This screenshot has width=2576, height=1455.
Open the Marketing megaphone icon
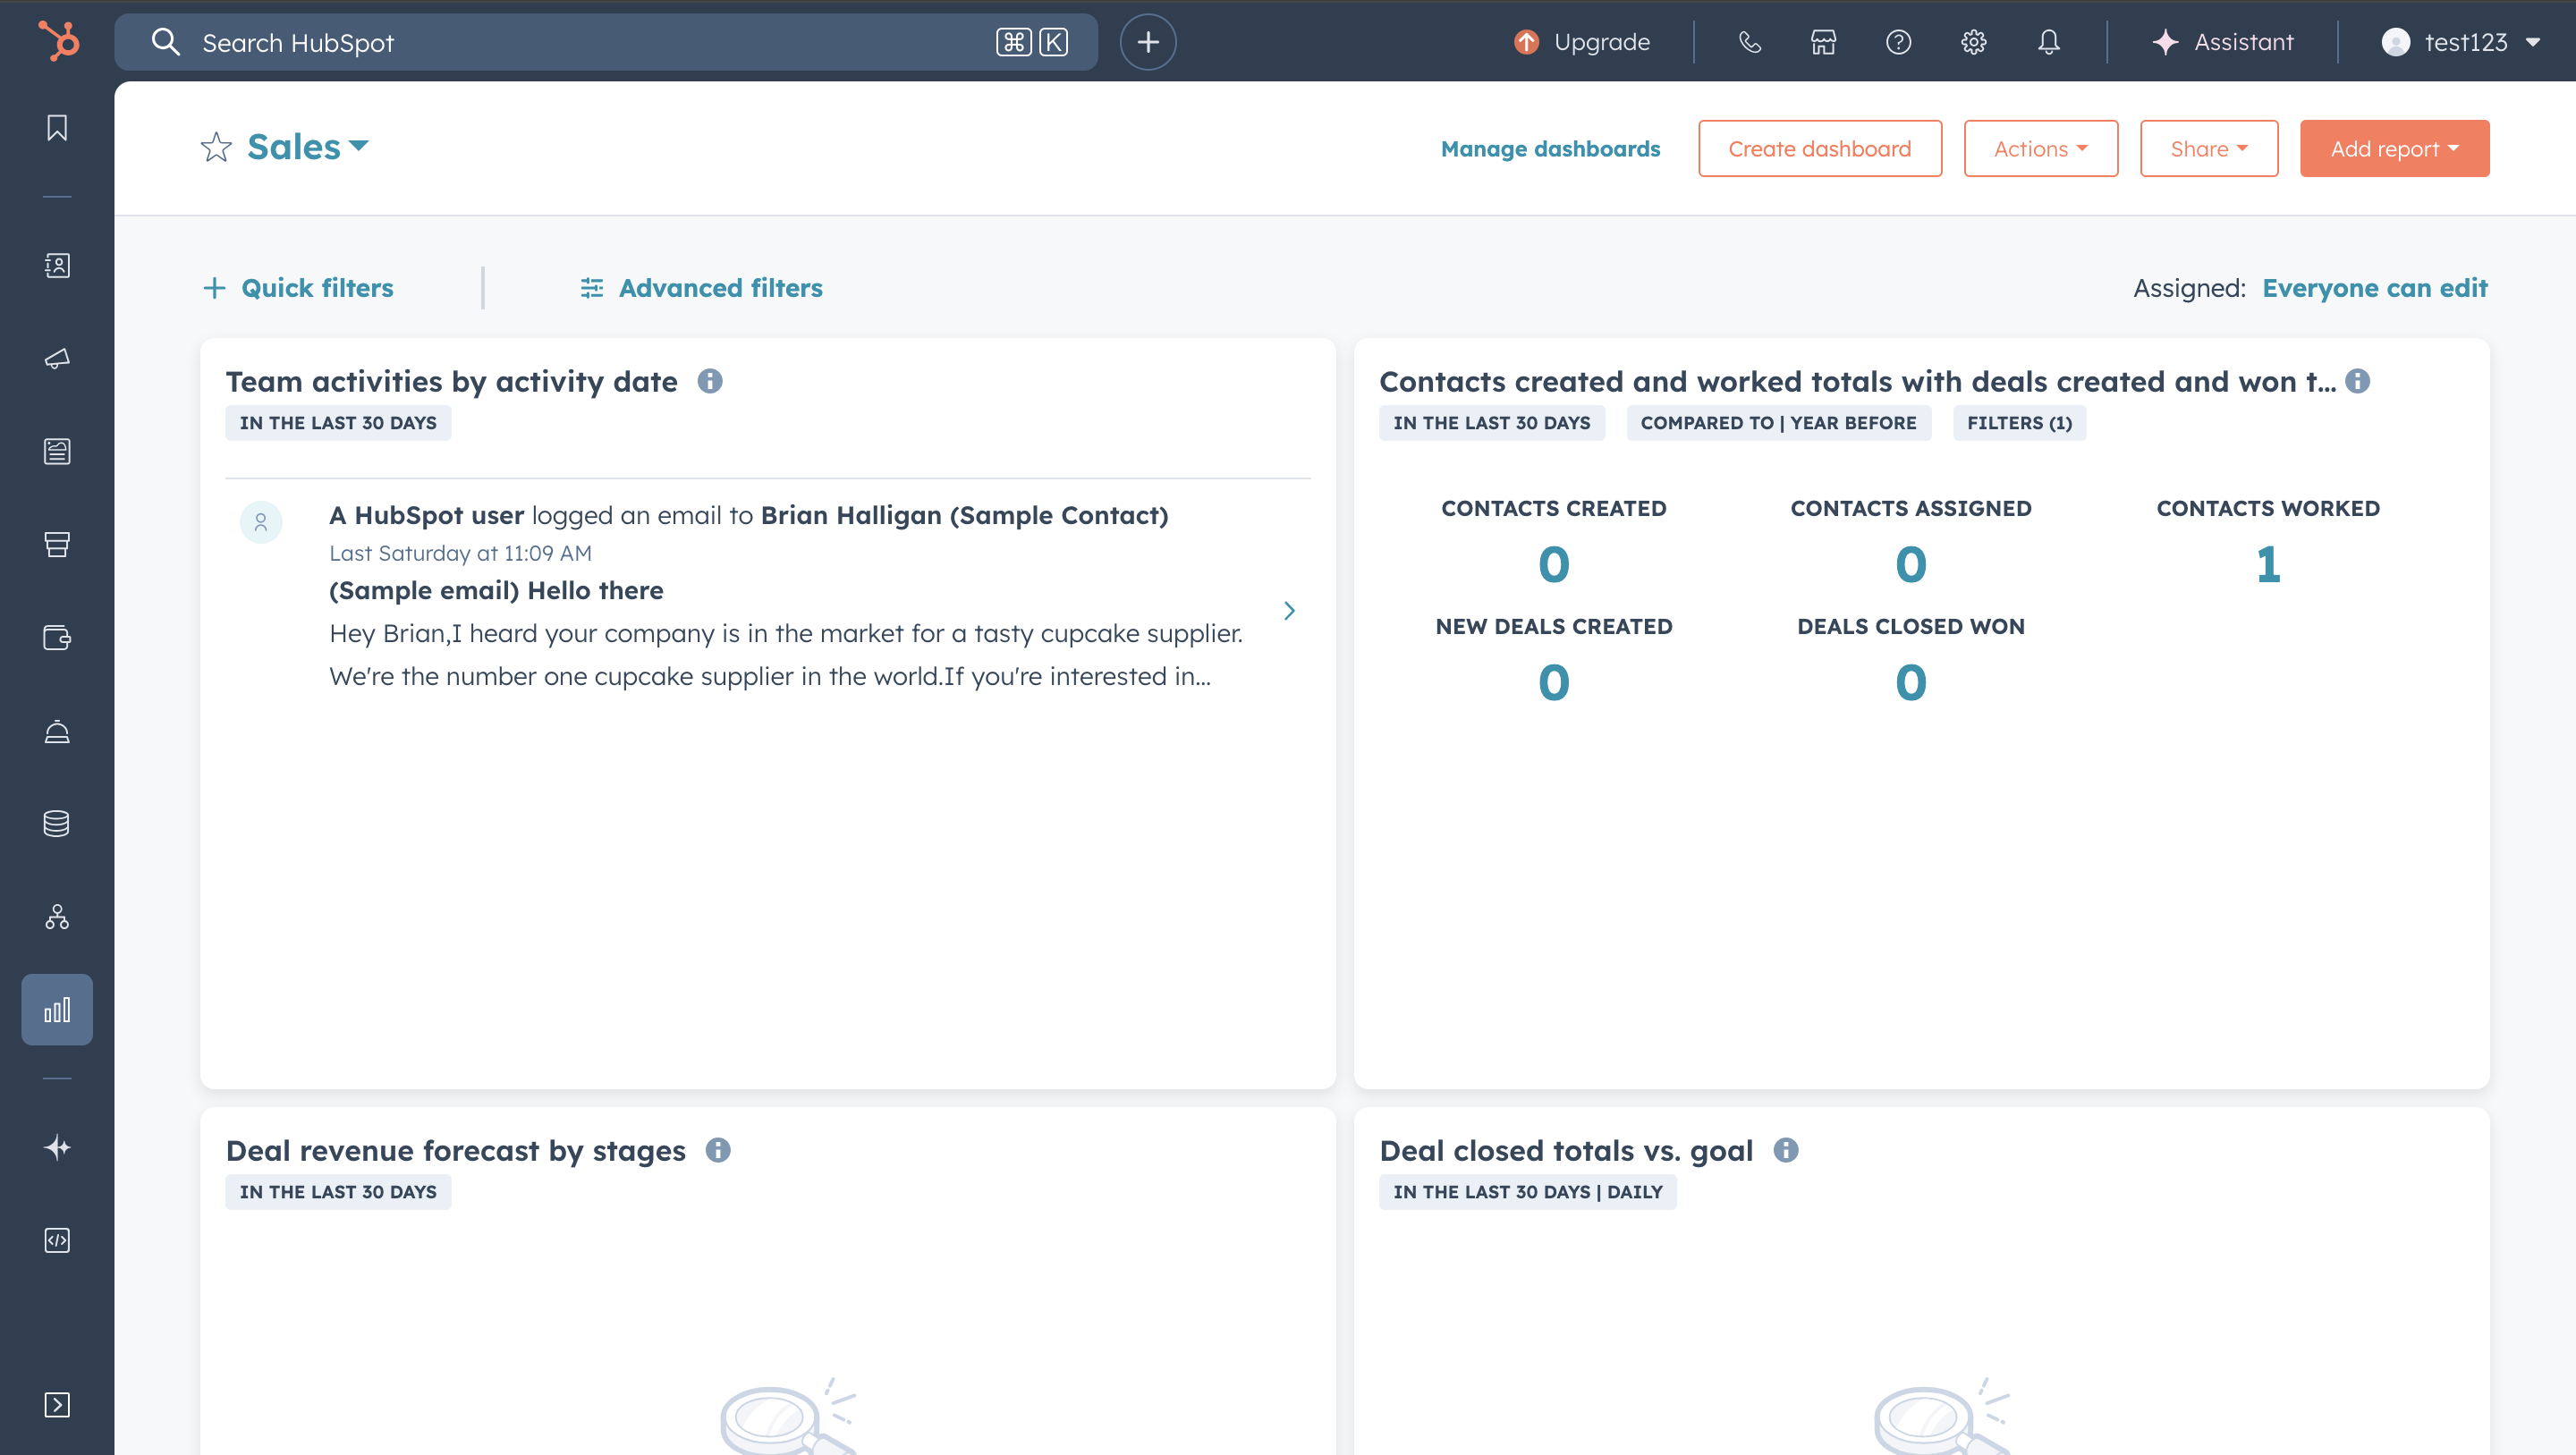pos(57,358)
